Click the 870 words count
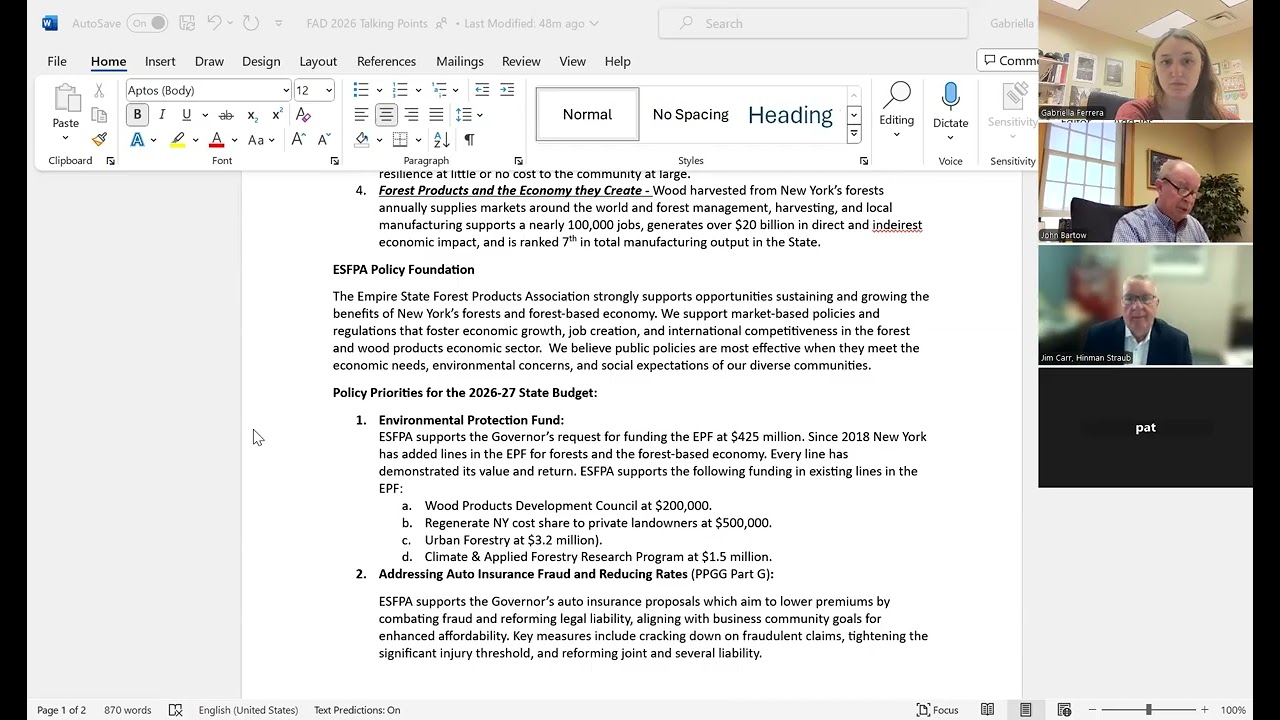The width and height of the screenshot is (1280, 720). tap(128, 710)
